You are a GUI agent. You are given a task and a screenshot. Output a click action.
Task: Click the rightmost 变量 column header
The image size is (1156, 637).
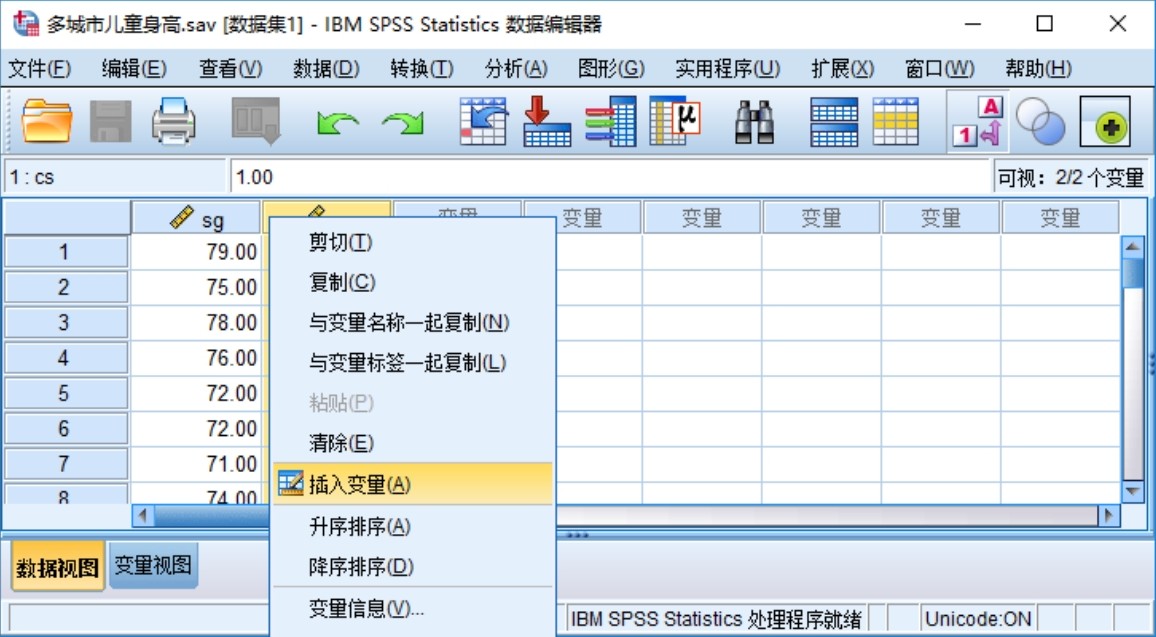click(1060, 217)
